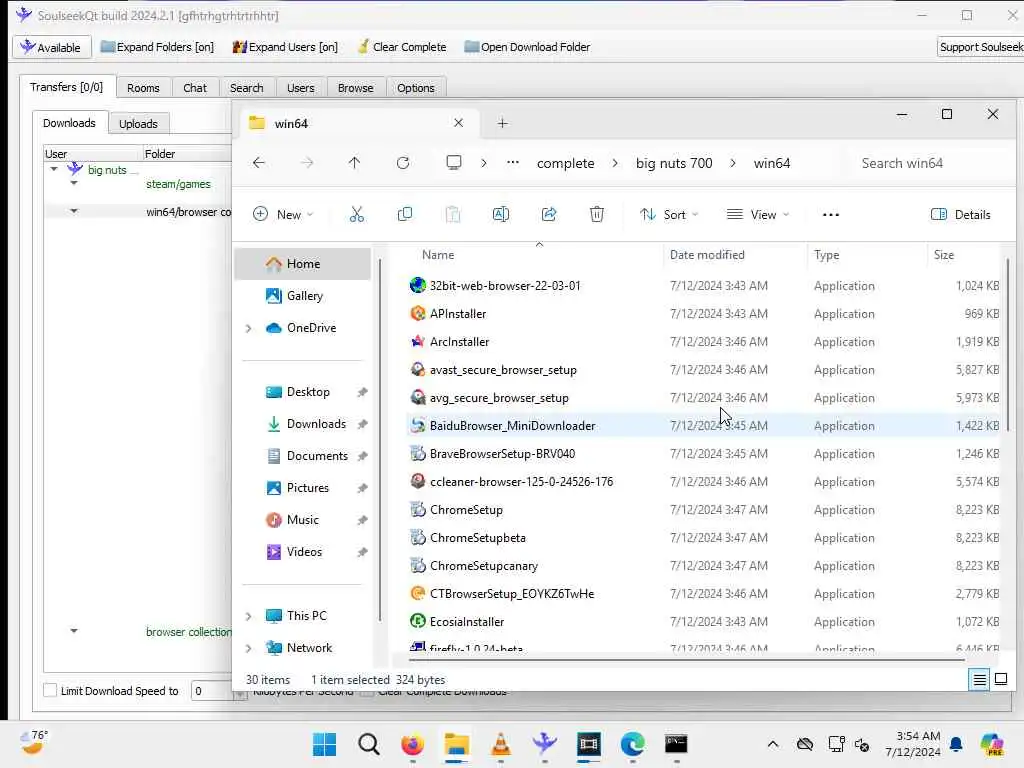Switch to large thumbnails view icon
The width and height of the screenshot is (1024, 768).
click(x=1000, y=679)
